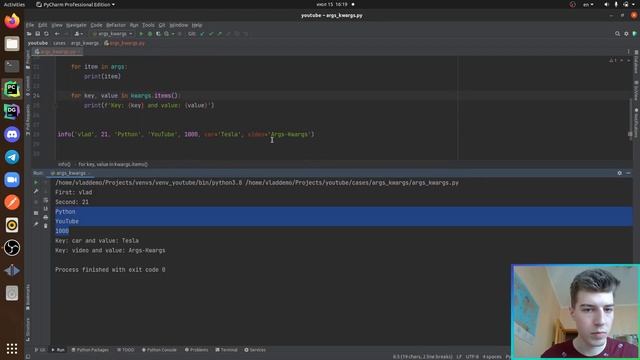The height and width of the screenshot is (360, 640).
Task: Click the args_kwargs folder breadcrumb
Action: (x=85, y=43)
